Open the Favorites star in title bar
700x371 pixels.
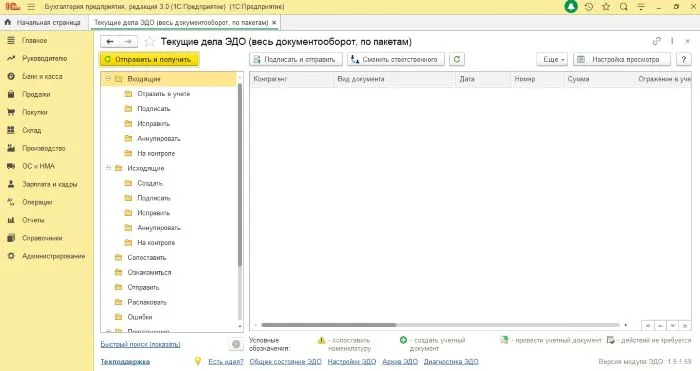tap(606, 7)
